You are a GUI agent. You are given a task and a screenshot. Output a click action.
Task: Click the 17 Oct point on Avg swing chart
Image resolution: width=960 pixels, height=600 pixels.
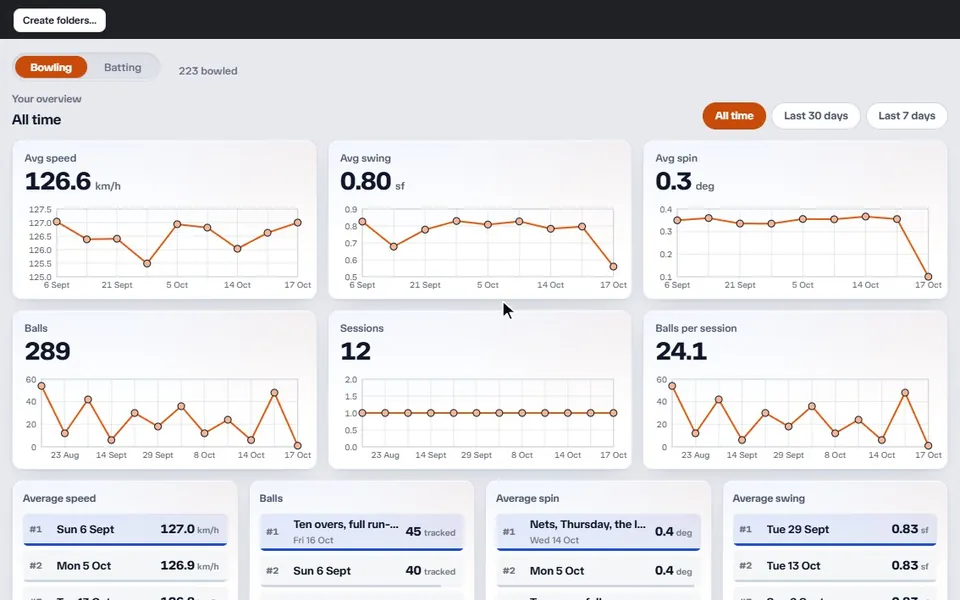(613, 267)
